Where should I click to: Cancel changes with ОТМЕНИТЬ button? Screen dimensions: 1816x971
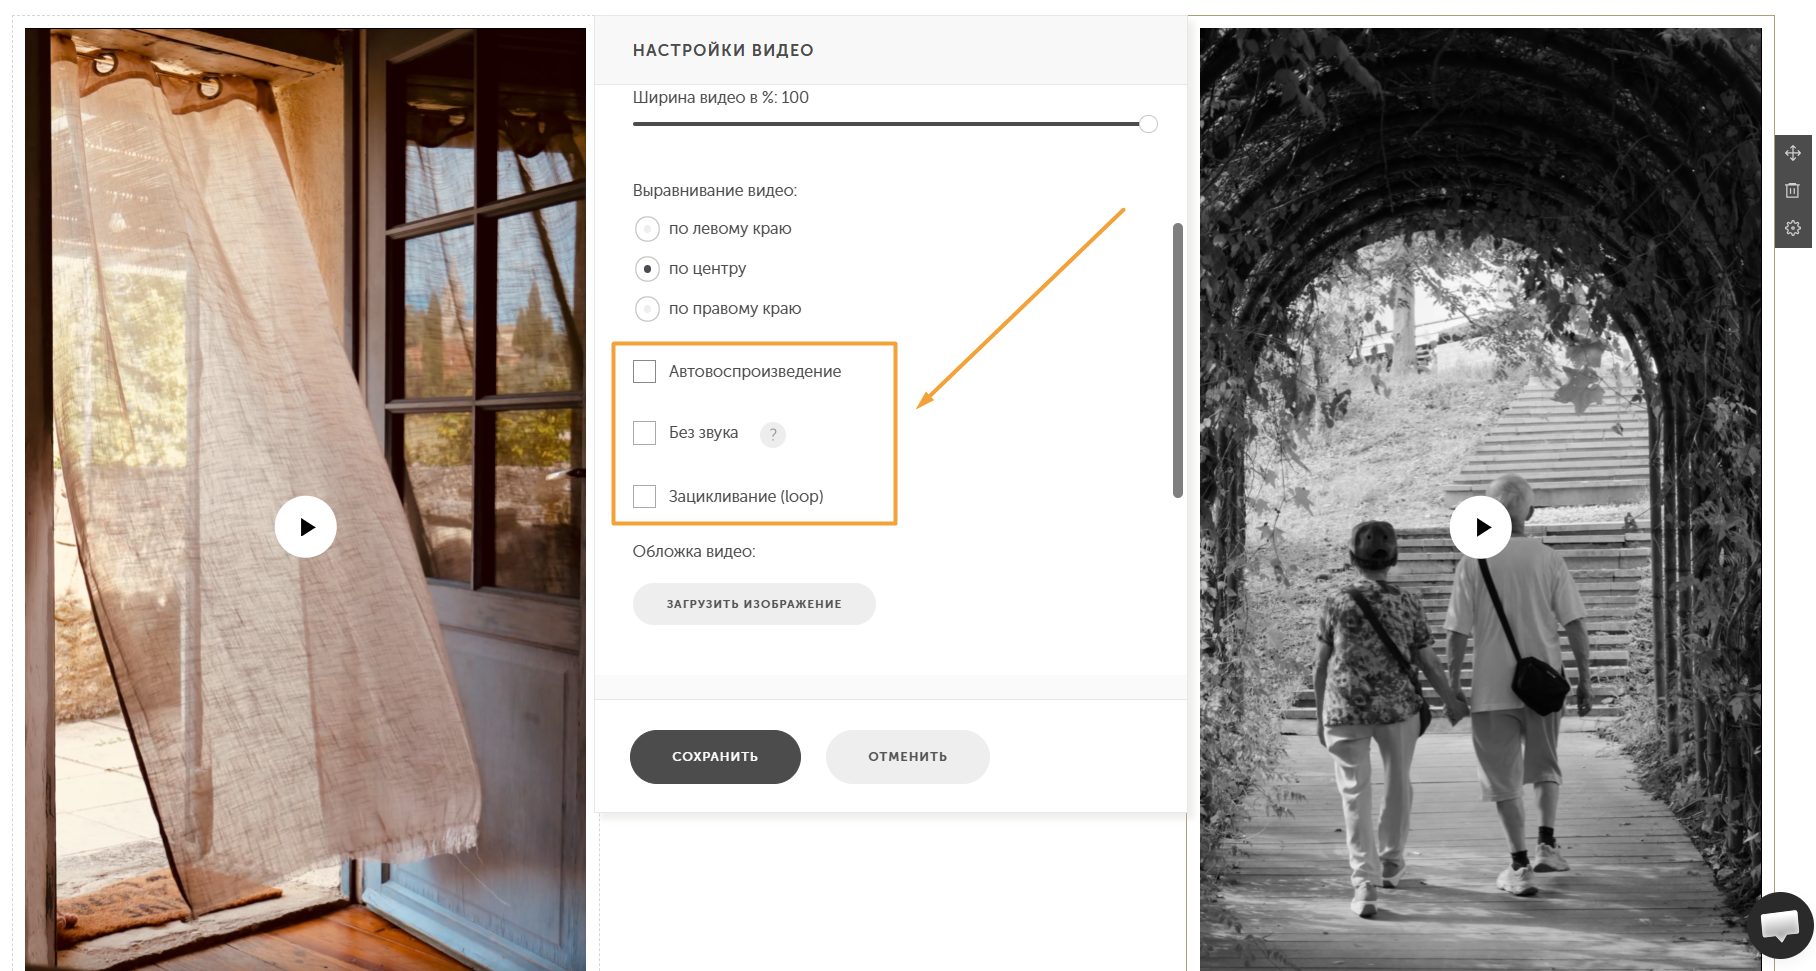click(908, 757)
